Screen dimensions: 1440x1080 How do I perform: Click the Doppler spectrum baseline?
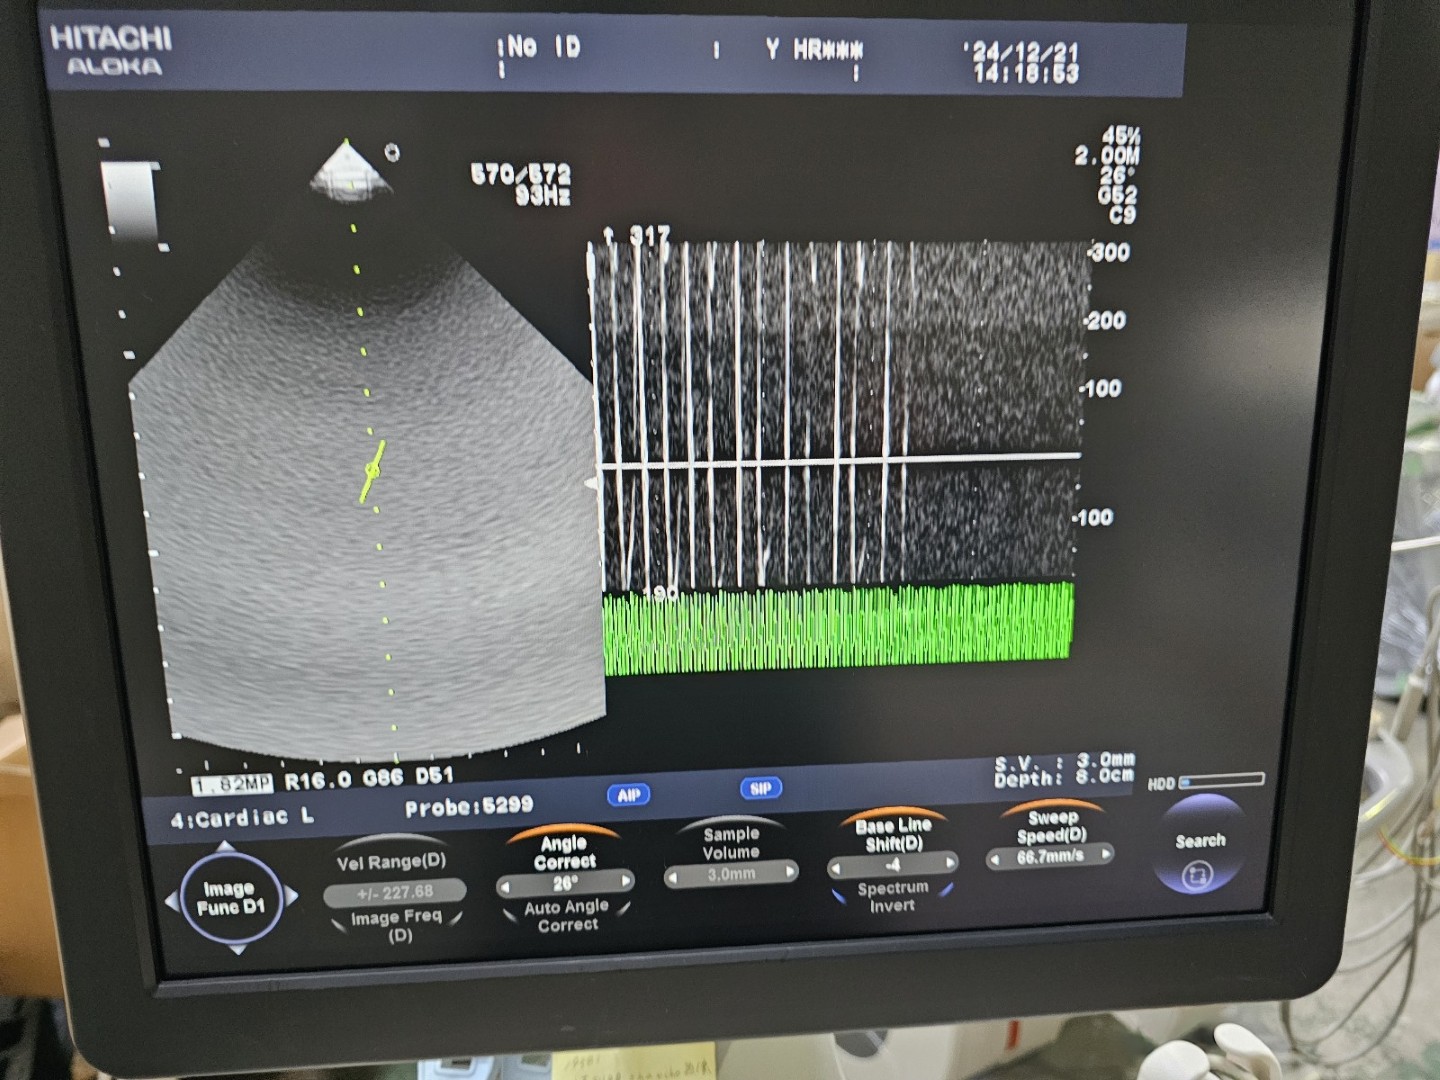(840, 460)
